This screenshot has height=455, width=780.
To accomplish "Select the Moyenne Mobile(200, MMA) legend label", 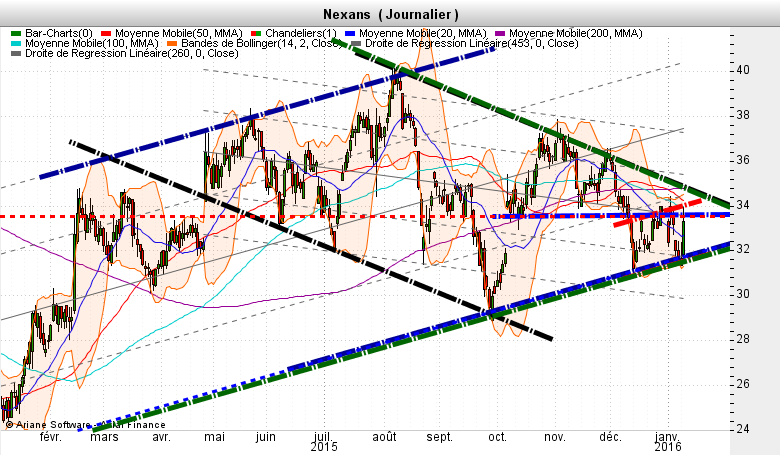I will click(576, 33).
